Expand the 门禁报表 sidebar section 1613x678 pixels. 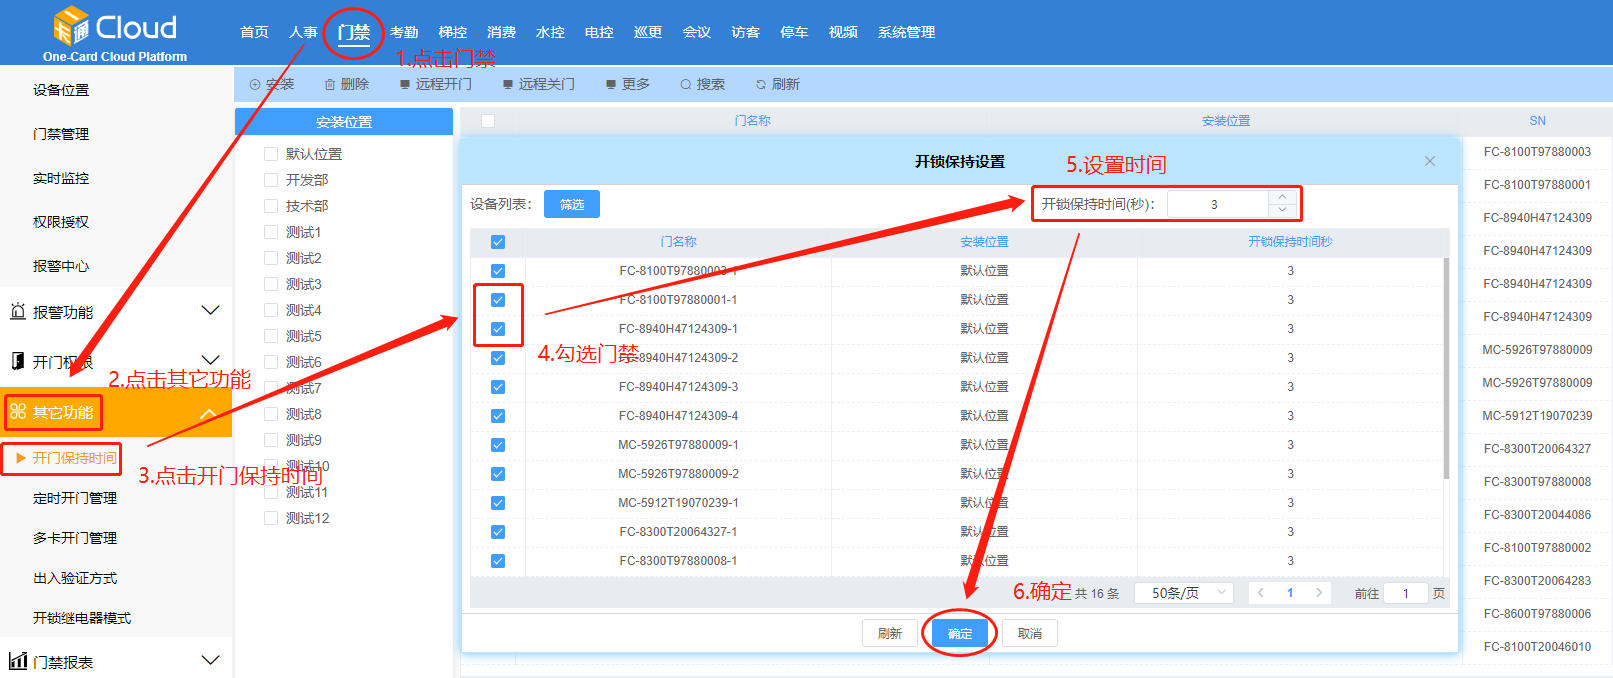(210, 660)
